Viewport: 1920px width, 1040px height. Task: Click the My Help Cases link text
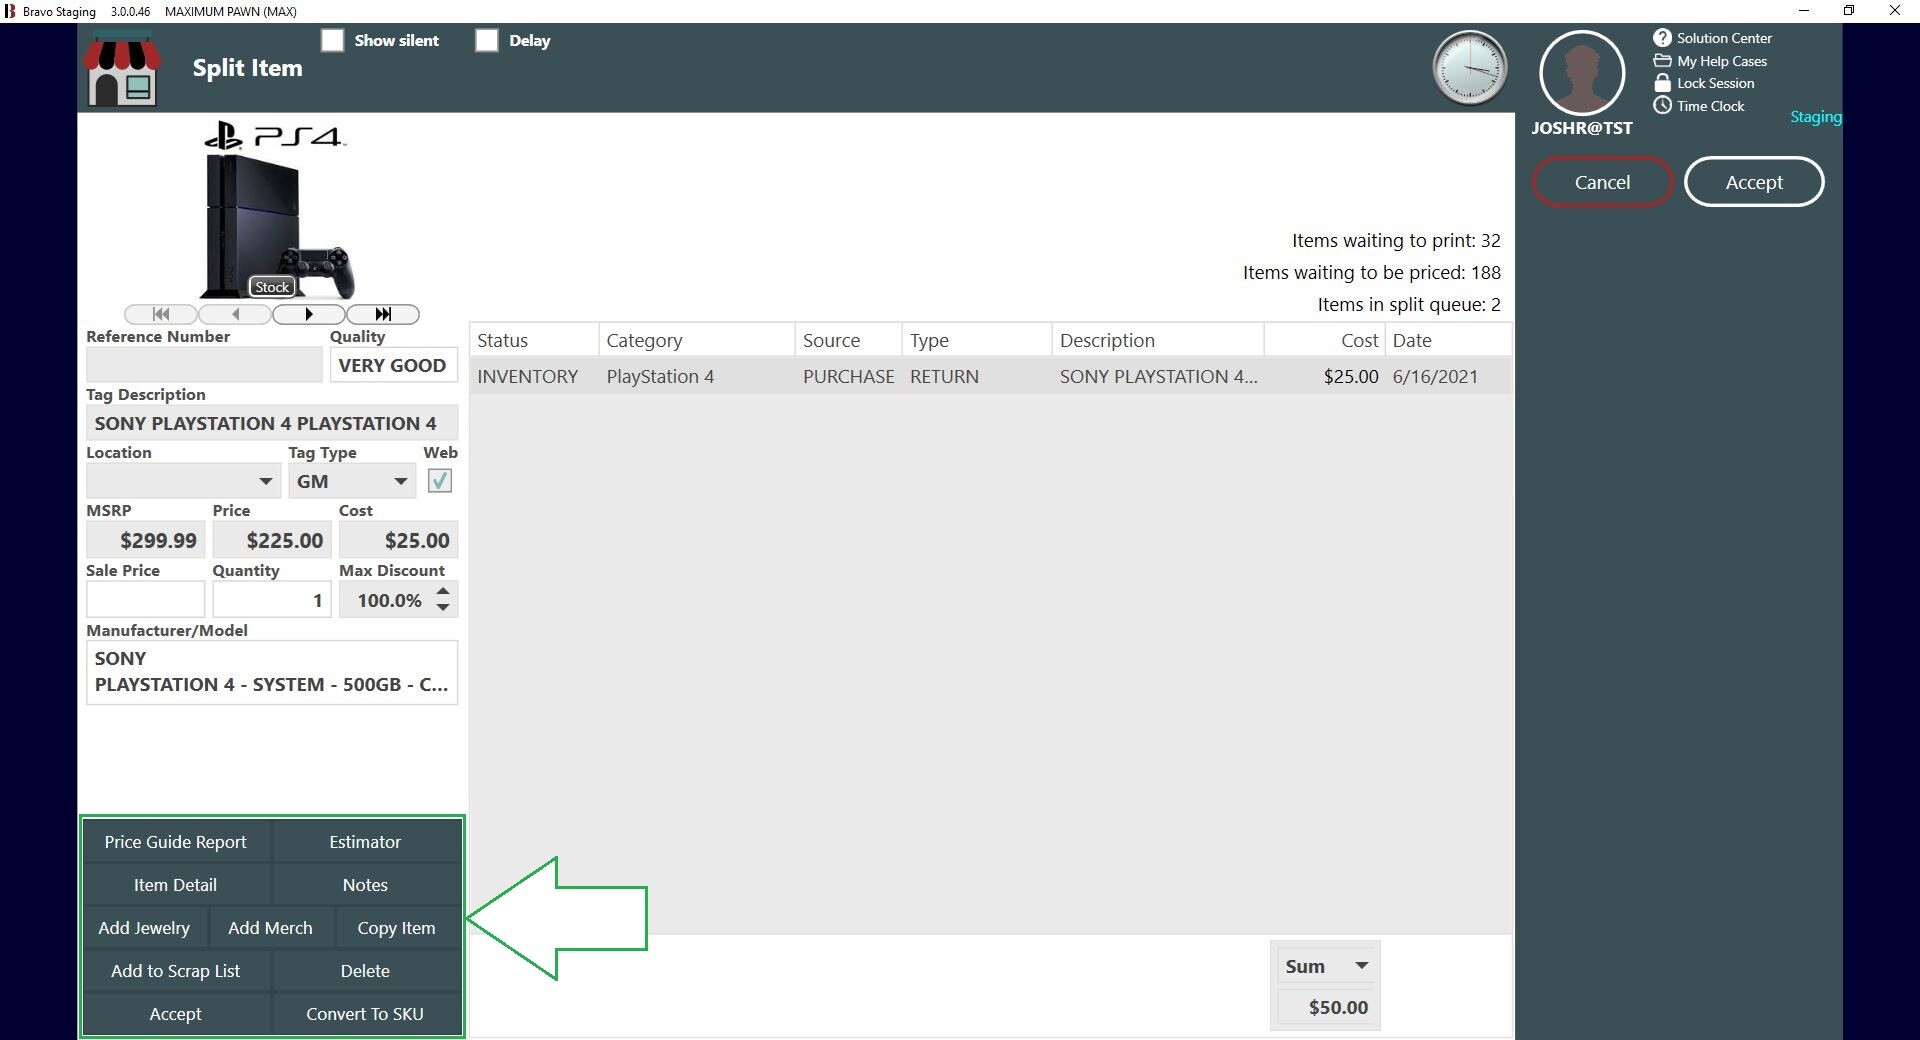click(x=1722, y=61)
